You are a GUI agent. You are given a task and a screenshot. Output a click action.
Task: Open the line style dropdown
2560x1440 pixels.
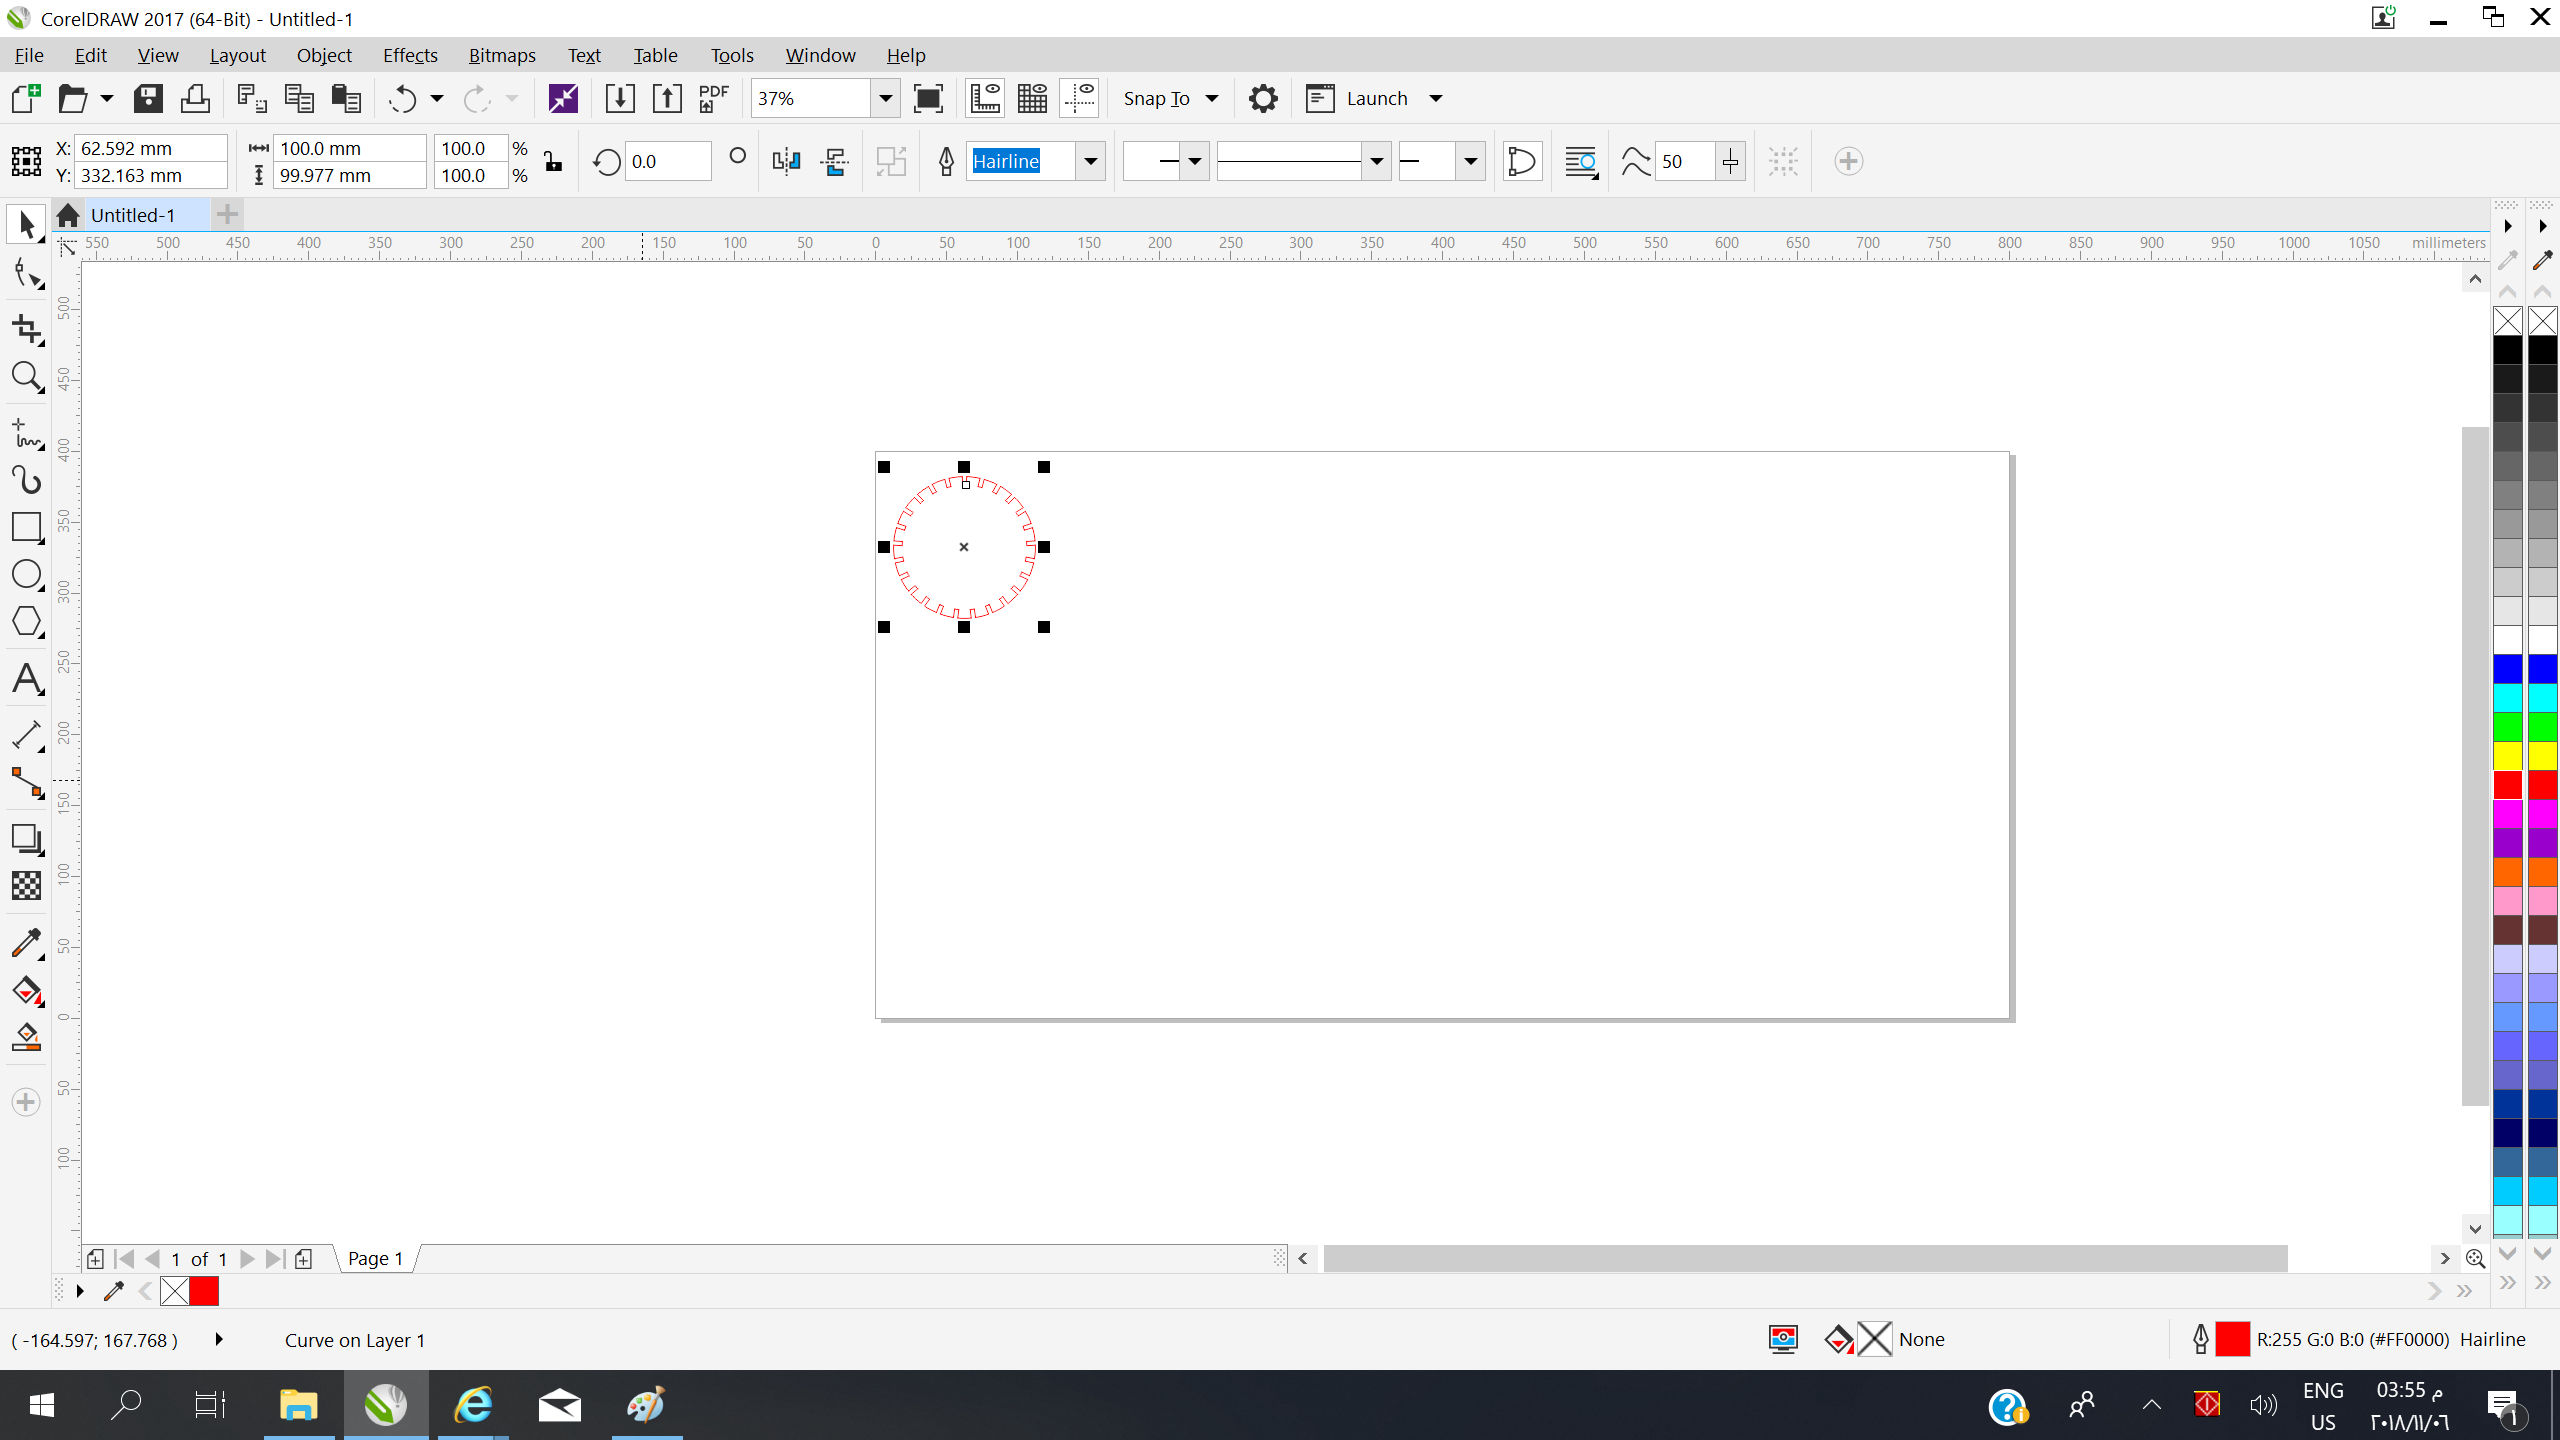[x=1377, y=161]
